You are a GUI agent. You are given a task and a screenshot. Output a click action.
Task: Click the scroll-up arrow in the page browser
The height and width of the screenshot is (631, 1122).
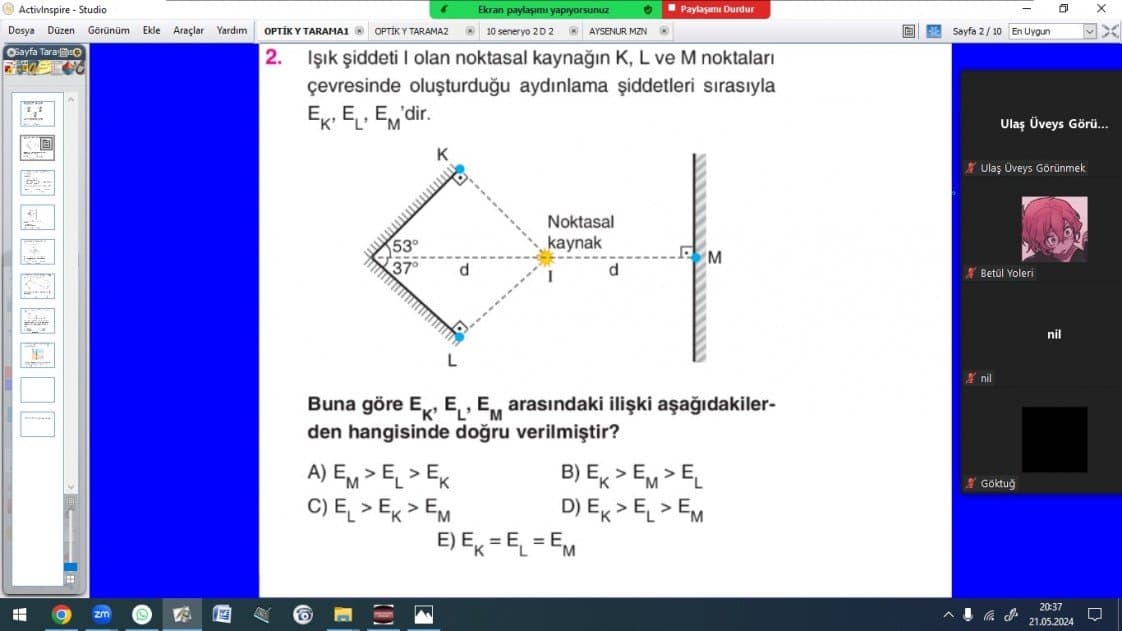pos(71,99)
